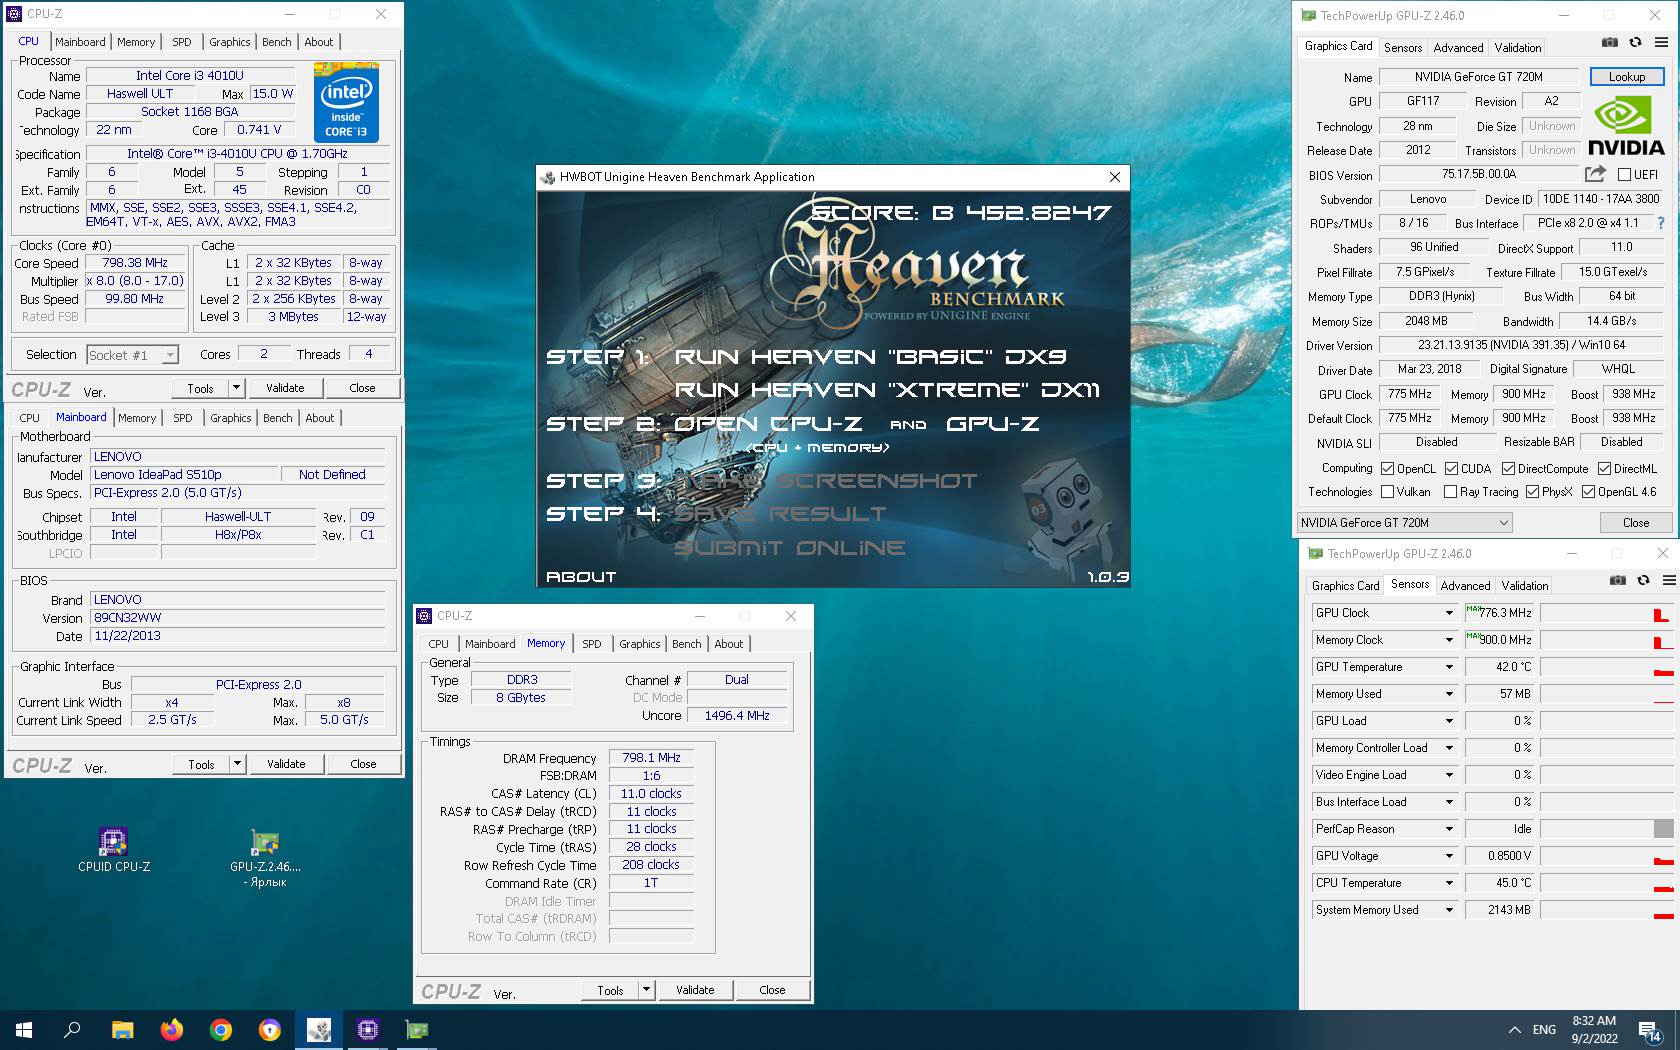This screenshot has width=1680, height=1050.
Task: Click the Lookup button in GPU-Z
Action: 1626,77
